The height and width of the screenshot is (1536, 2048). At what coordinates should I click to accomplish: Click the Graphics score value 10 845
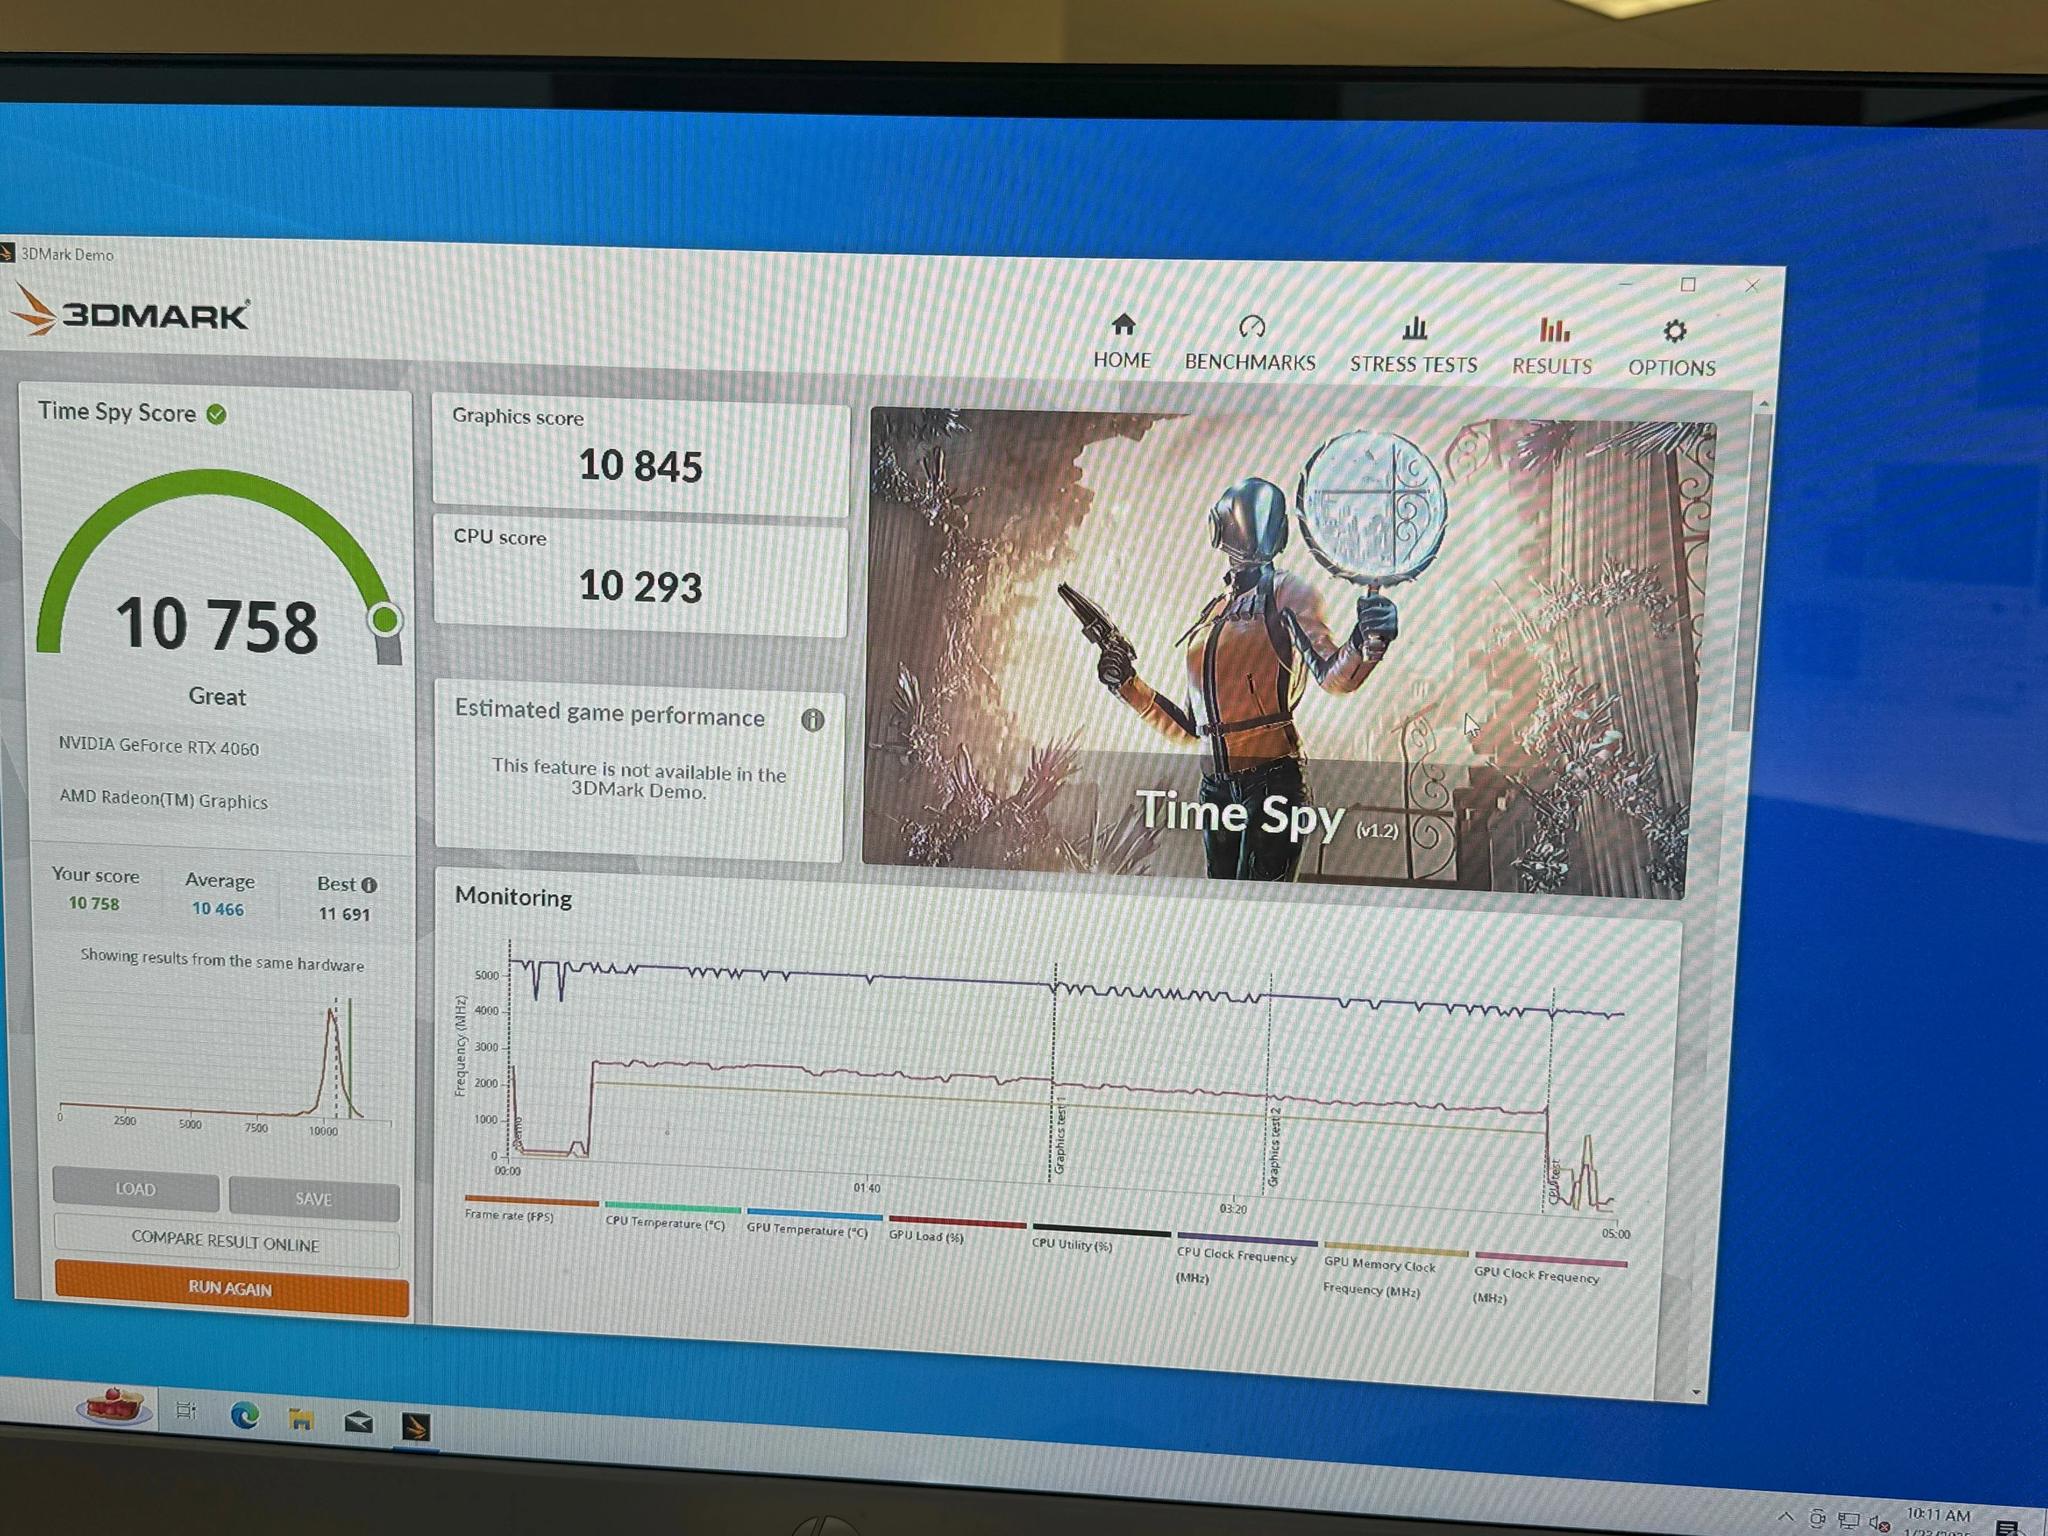641,466
